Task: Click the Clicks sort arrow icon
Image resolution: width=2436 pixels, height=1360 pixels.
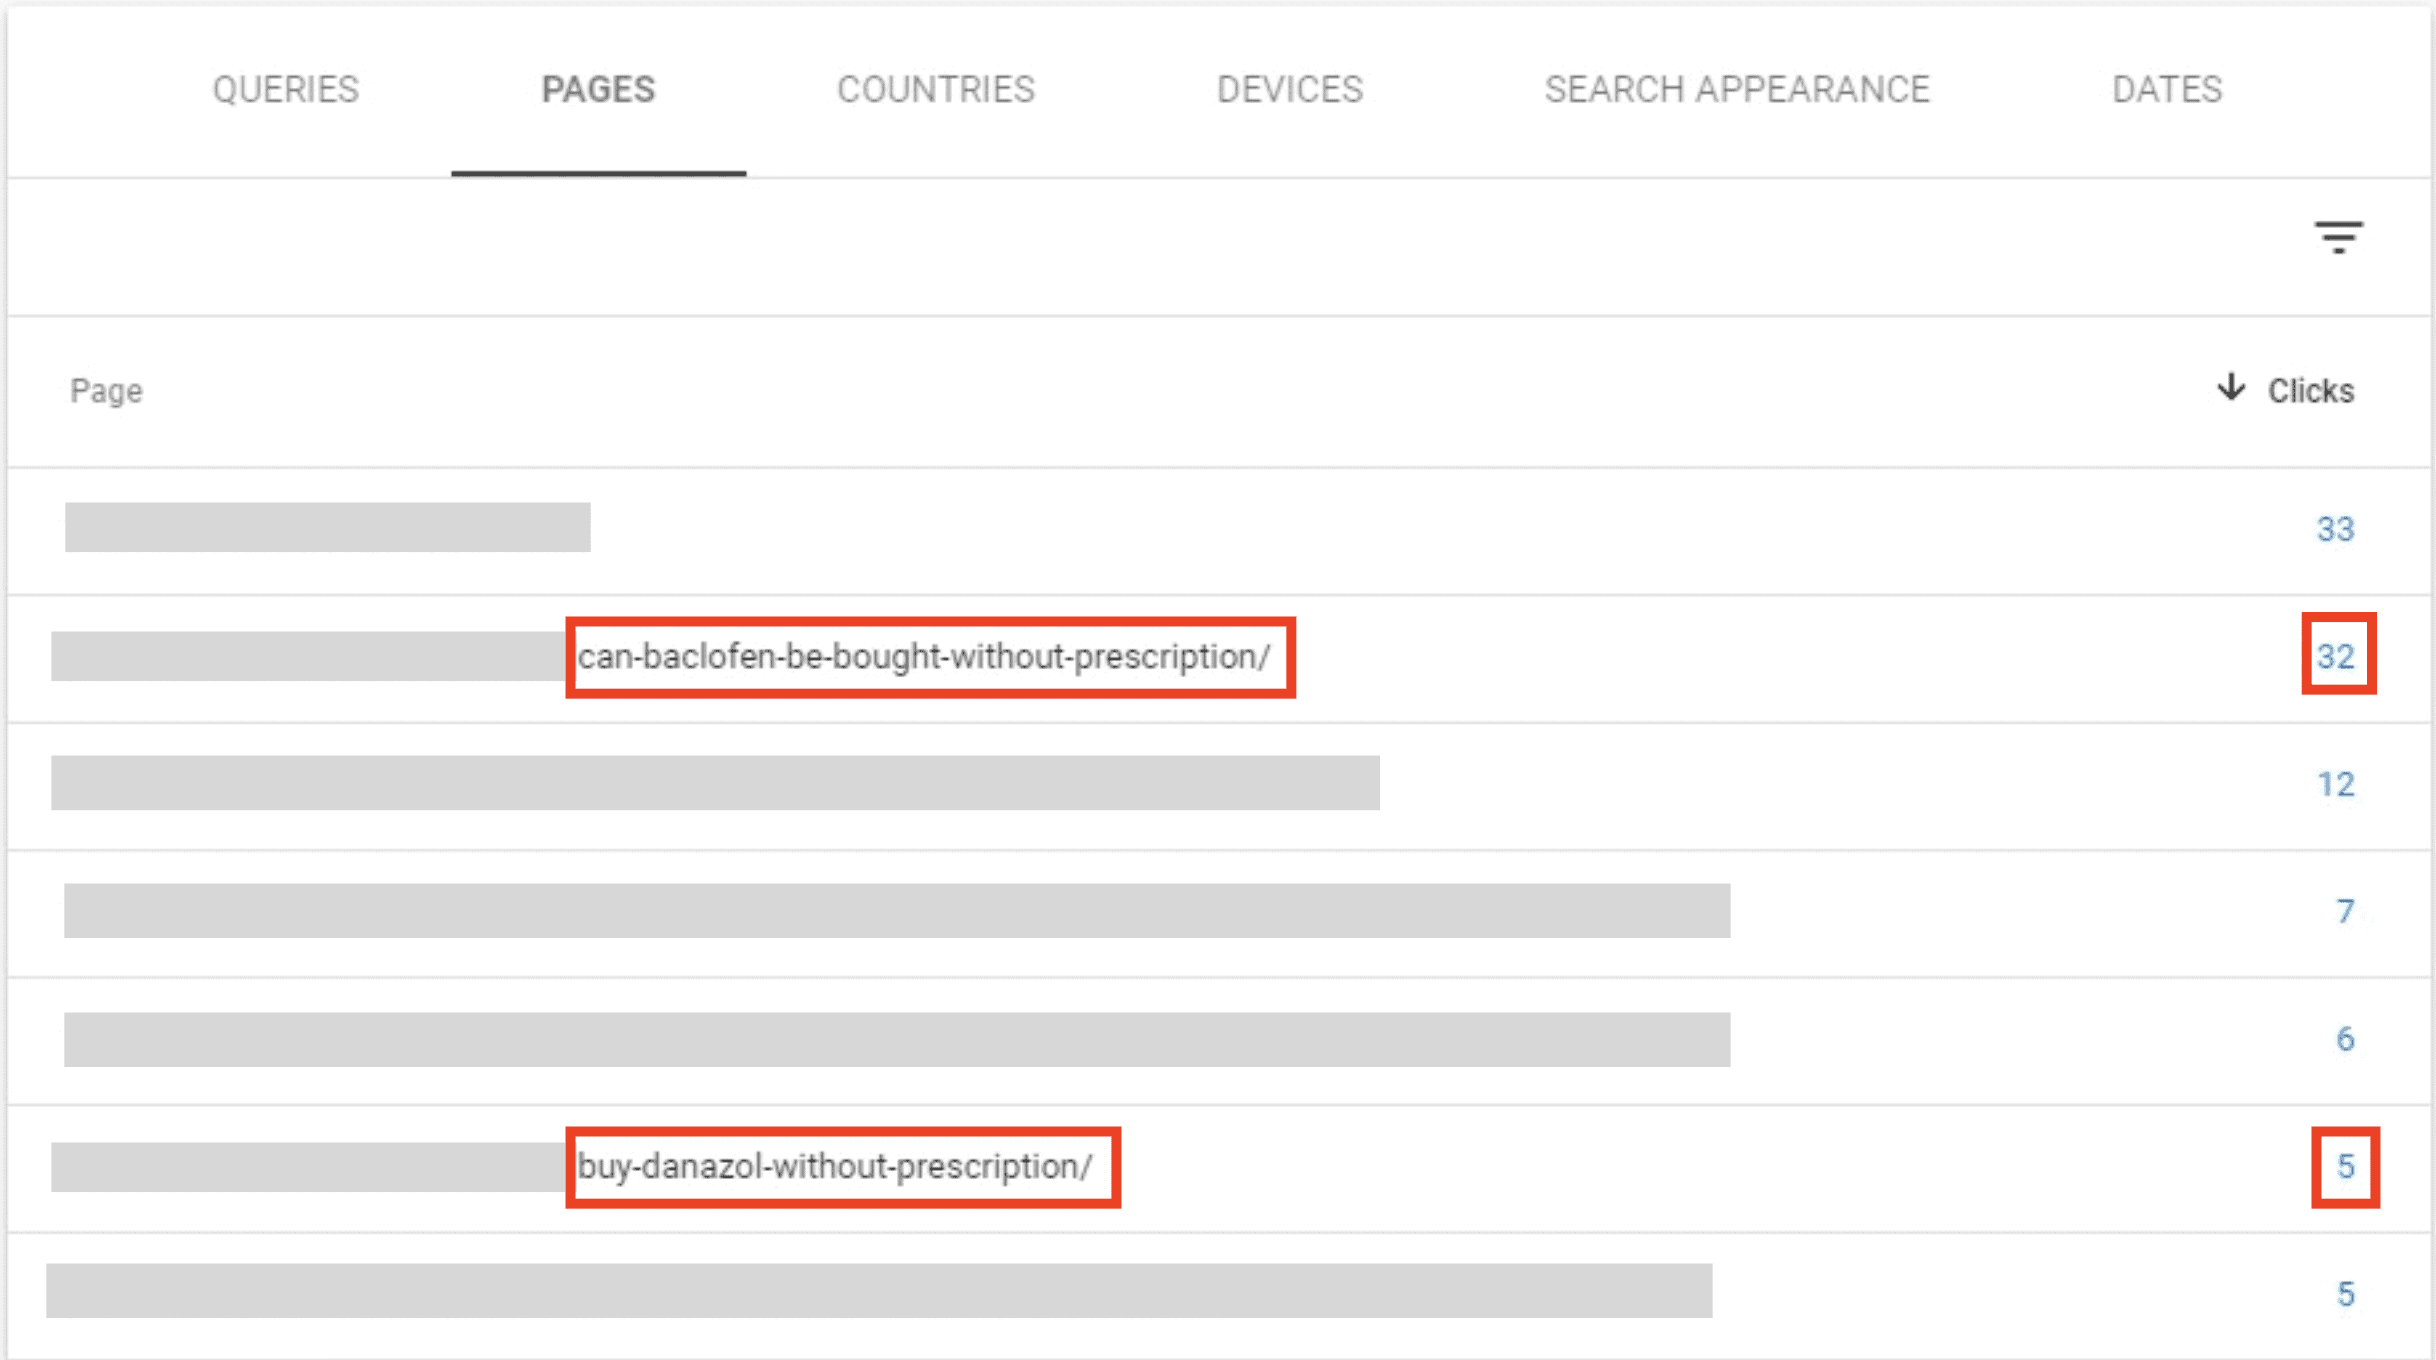Action: coord(2231,388)
